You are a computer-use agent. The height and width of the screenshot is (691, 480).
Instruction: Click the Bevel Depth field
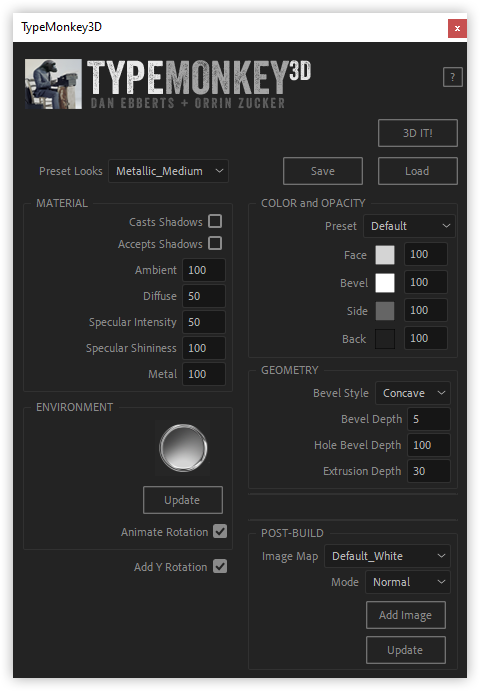(x=429, y=419)
